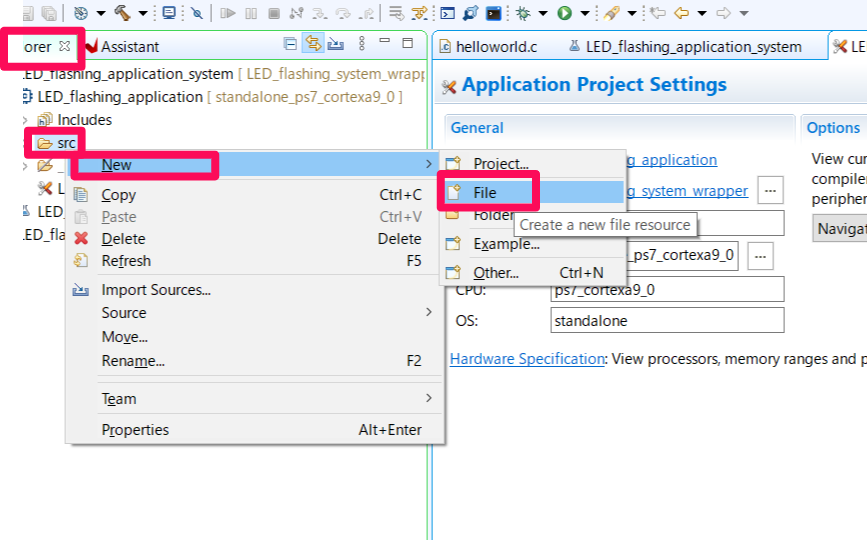
Task: Click the Step Into icon
Action: pyautogui.click(x=320, y=13)
